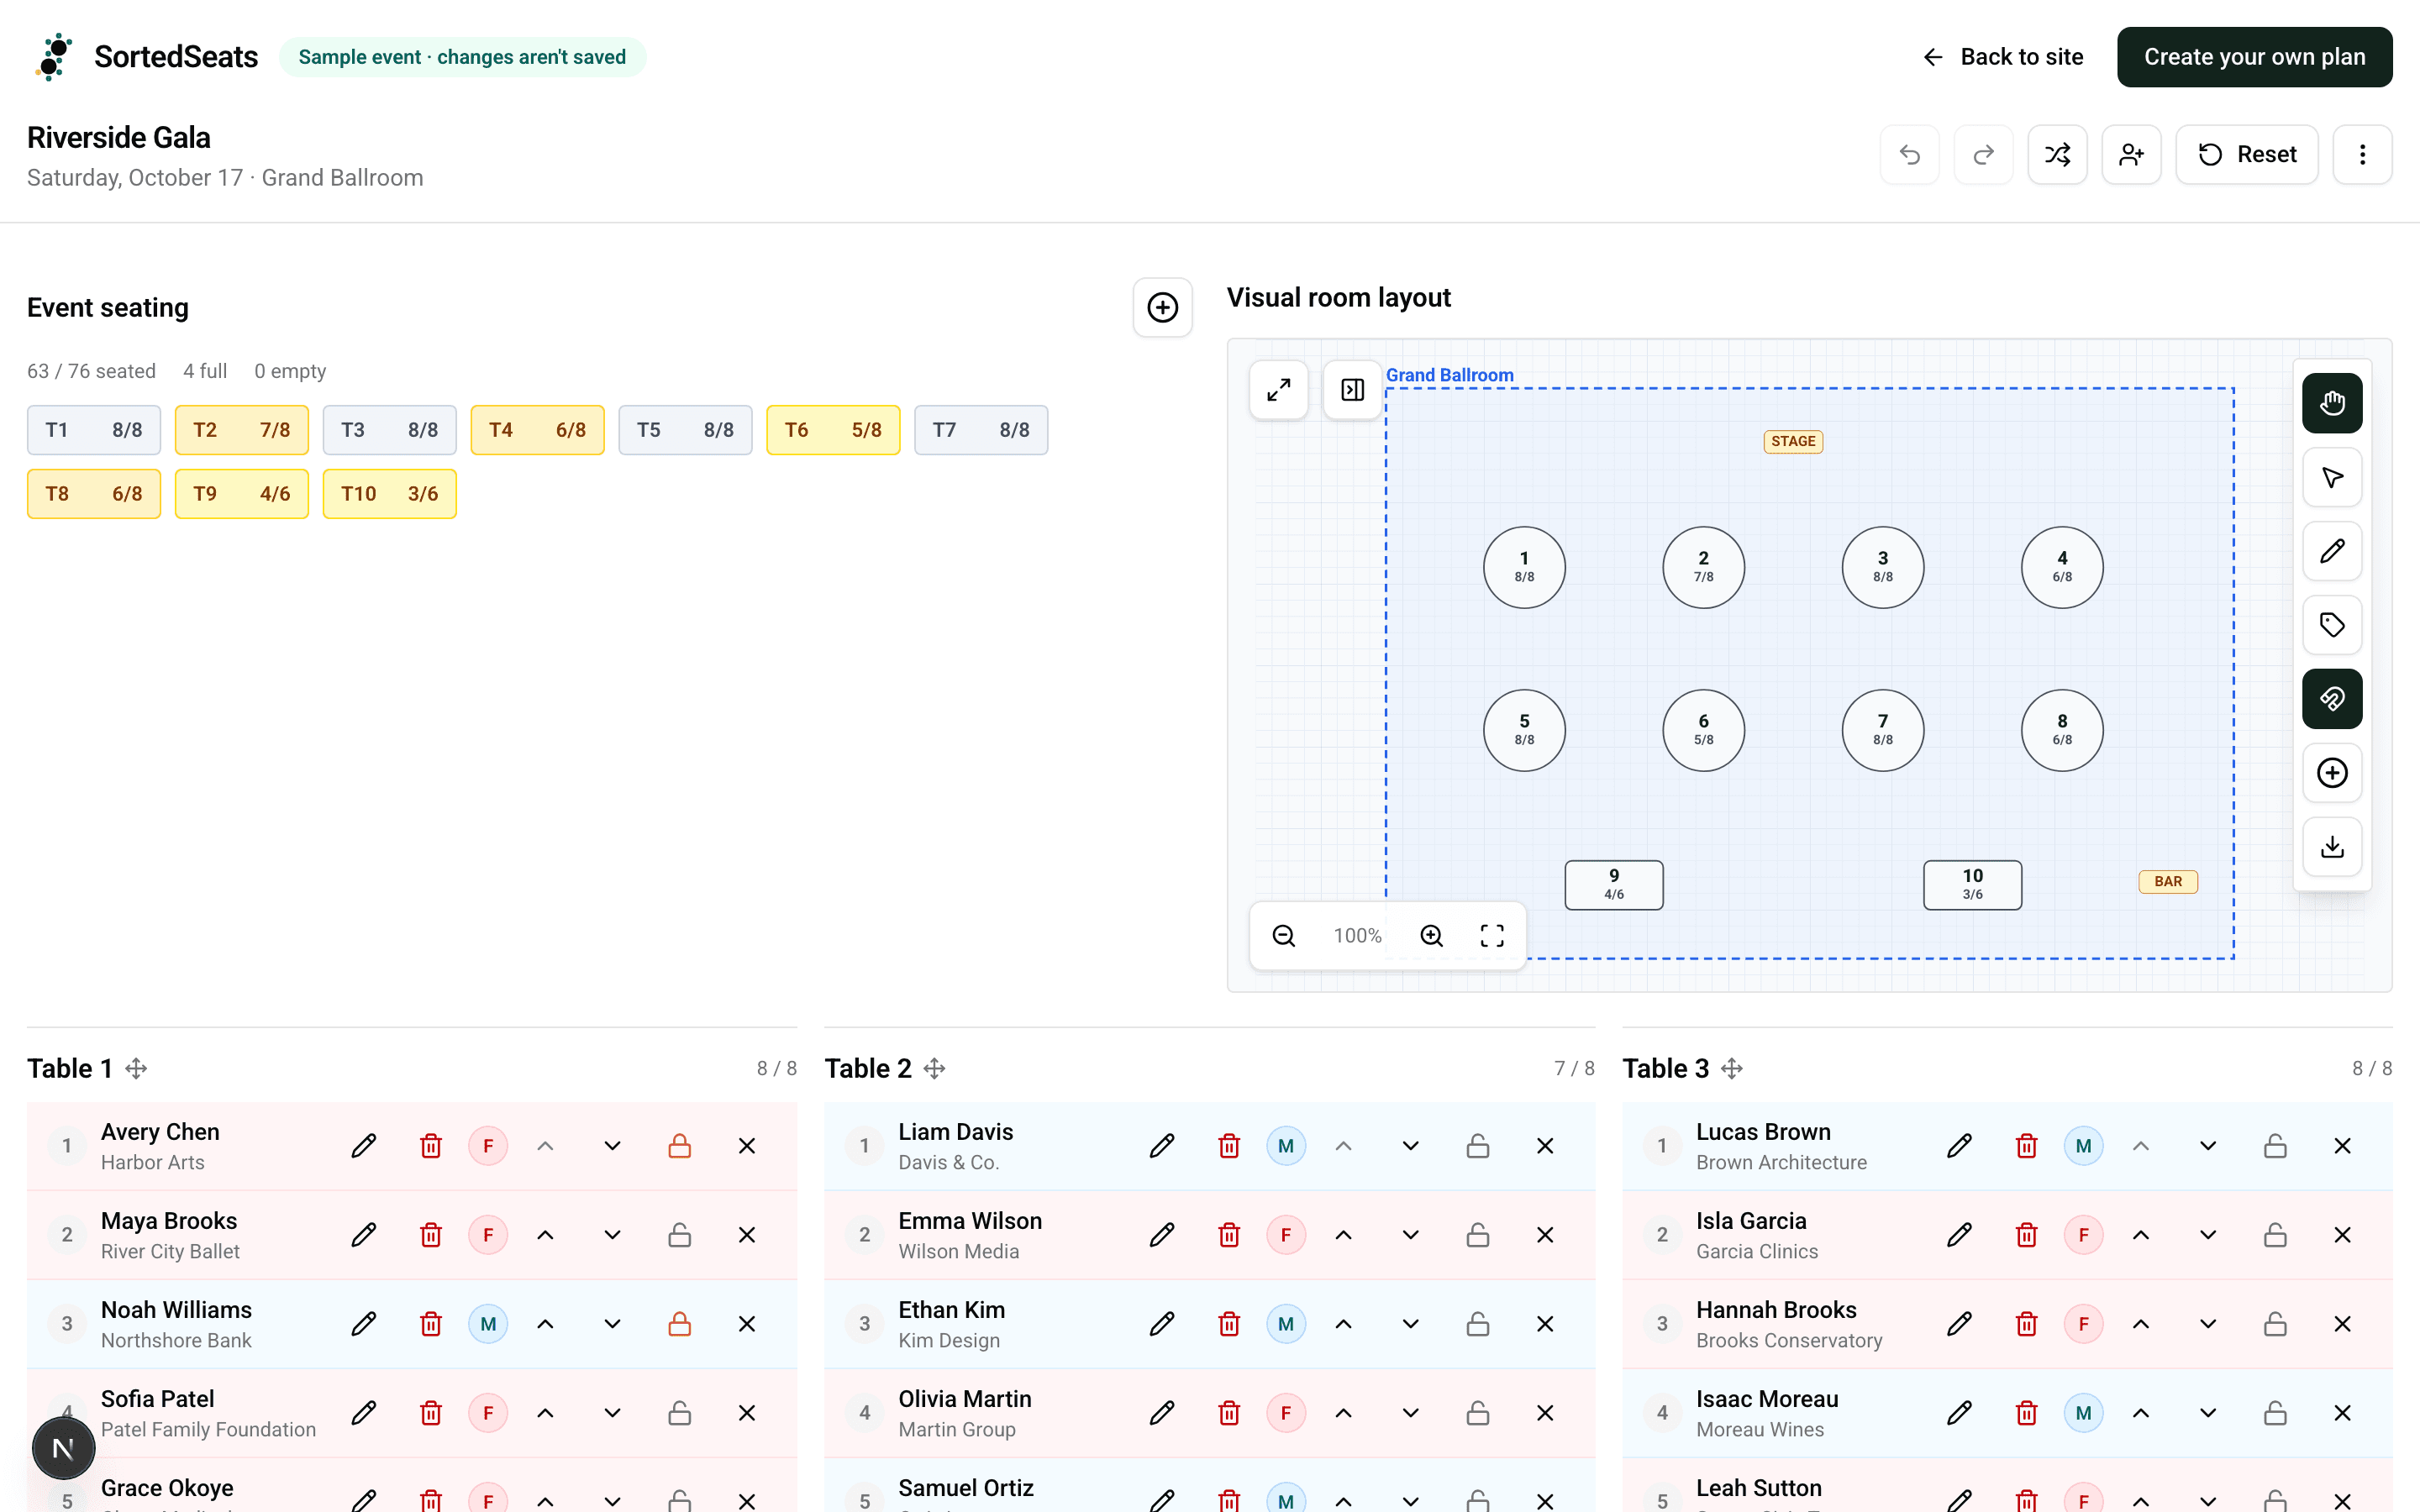The image size is (2420, 1512).
Task: Fit the layout to screen
Action: click(1492, 935)
